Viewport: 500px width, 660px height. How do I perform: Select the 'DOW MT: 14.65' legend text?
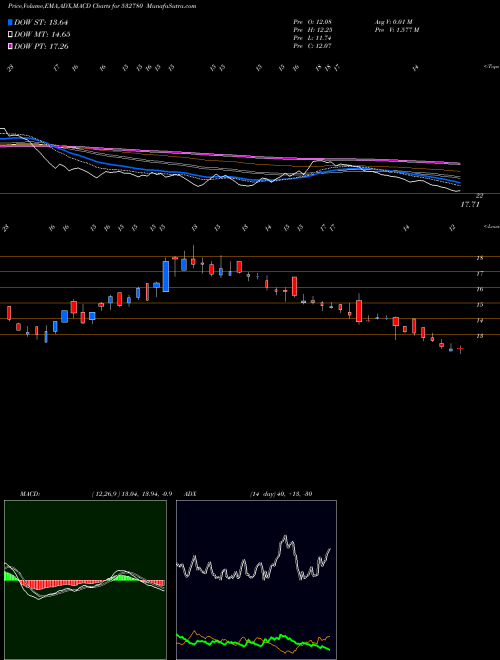pos(42,35)
